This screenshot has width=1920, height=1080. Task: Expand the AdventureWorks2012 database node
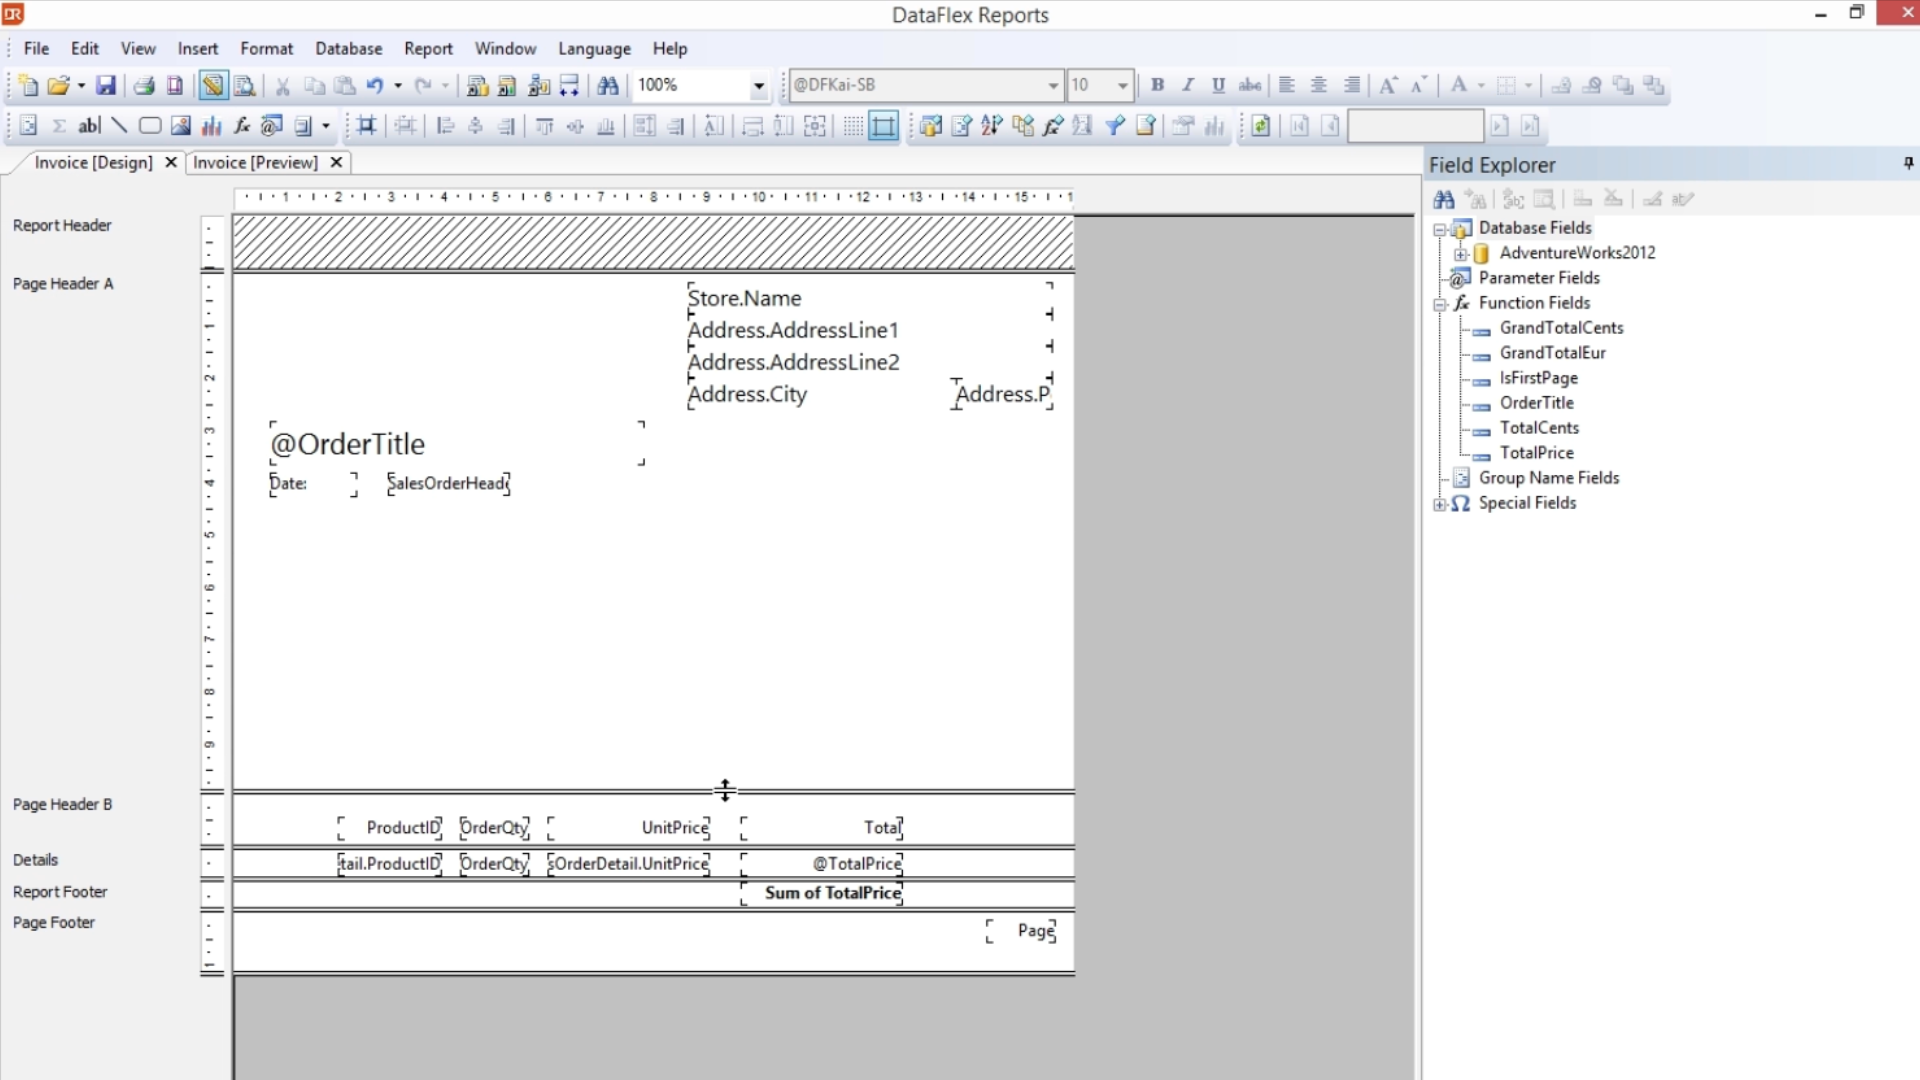(x=1461, y=254)
